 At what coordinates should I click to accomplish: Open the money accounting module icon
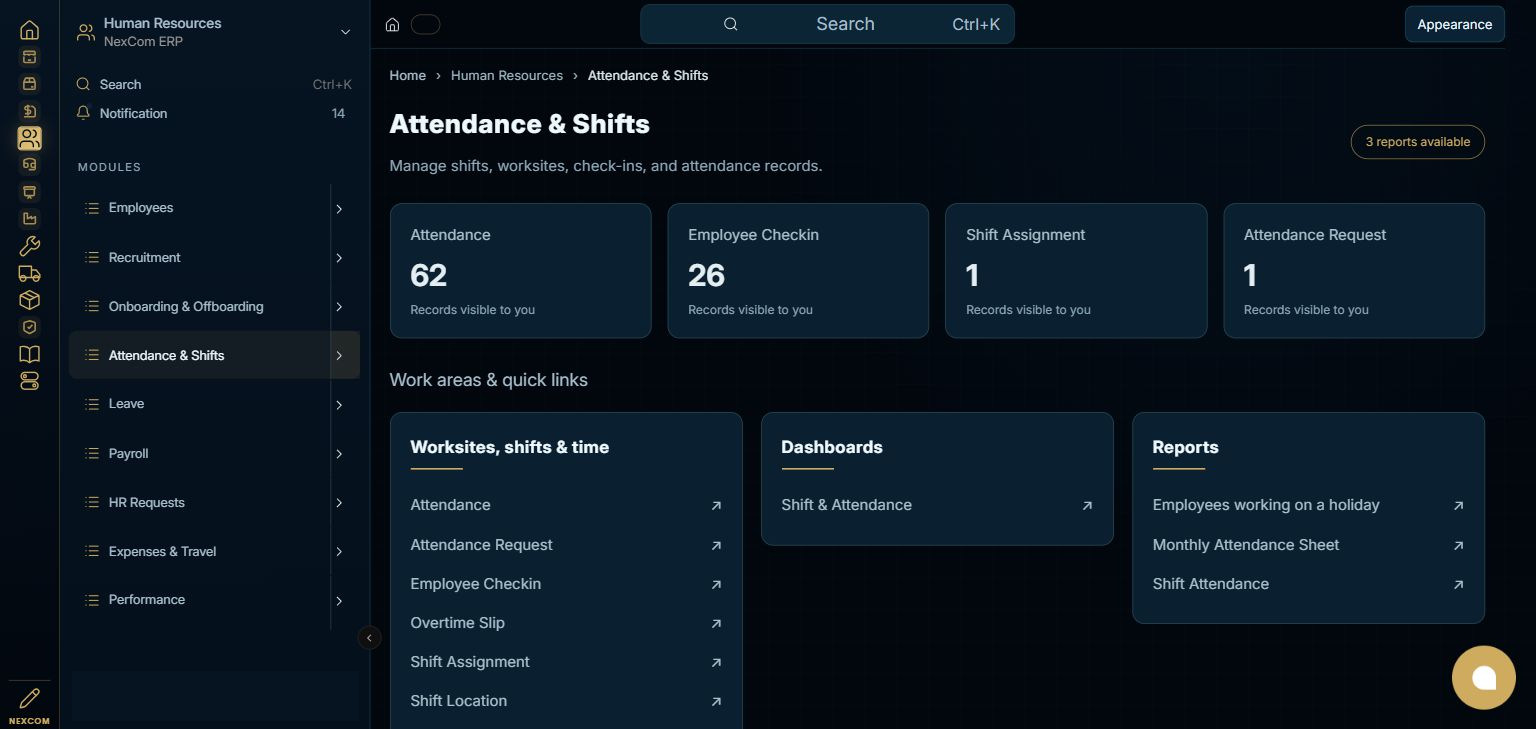(x=29, y=111)
